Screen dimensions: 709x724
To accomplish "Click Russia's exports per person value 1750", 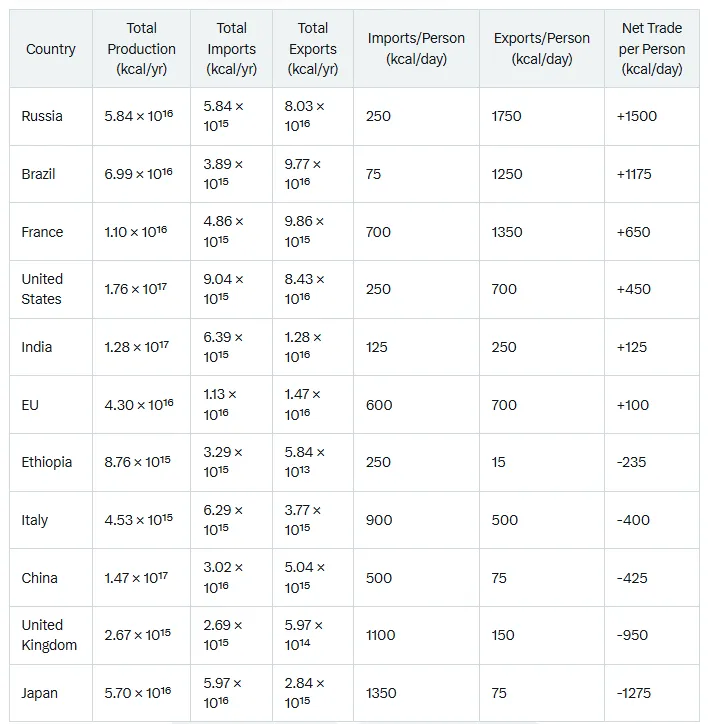I will point(506,116).
